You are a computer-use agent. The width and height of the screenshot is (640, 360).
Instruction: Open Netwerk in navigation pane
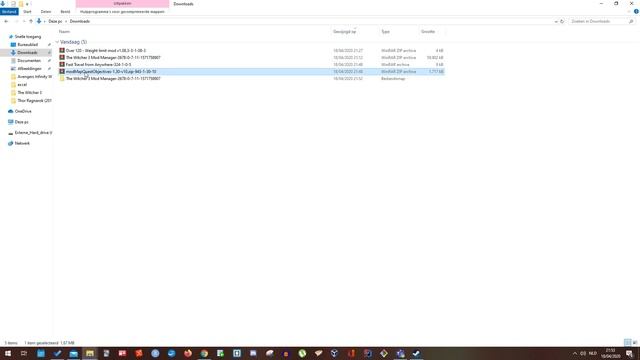tap(22, 143)
